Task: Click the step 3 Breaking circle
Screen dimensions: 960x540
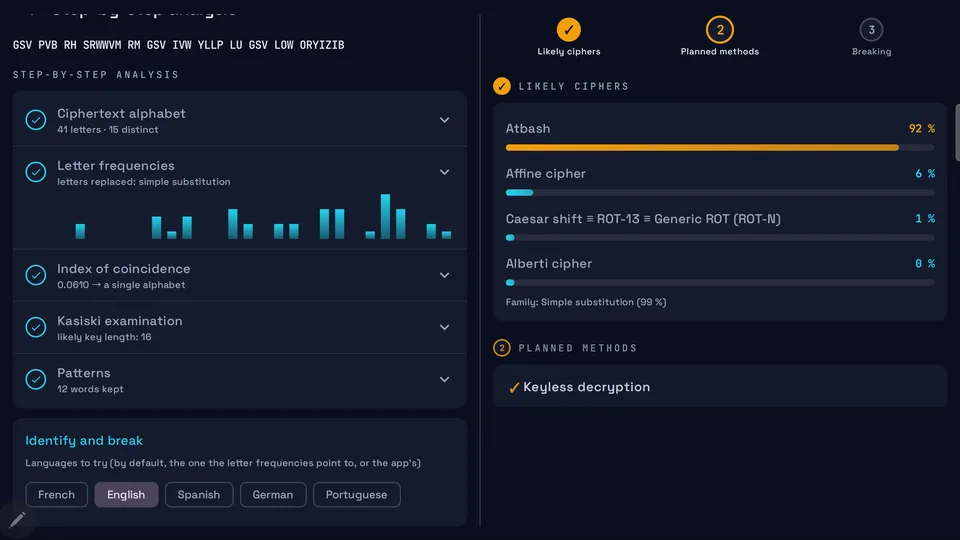Action: pos(871,29)
